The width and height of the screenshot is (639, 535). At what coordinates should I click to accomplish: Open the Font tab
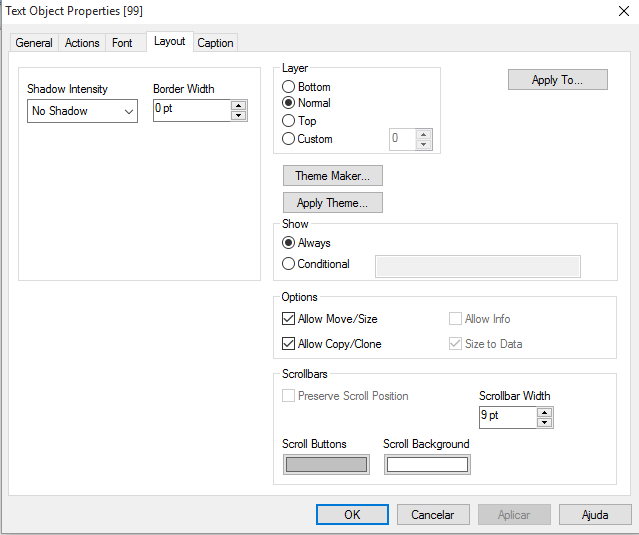pyautogui.click(x=122, y=43)
